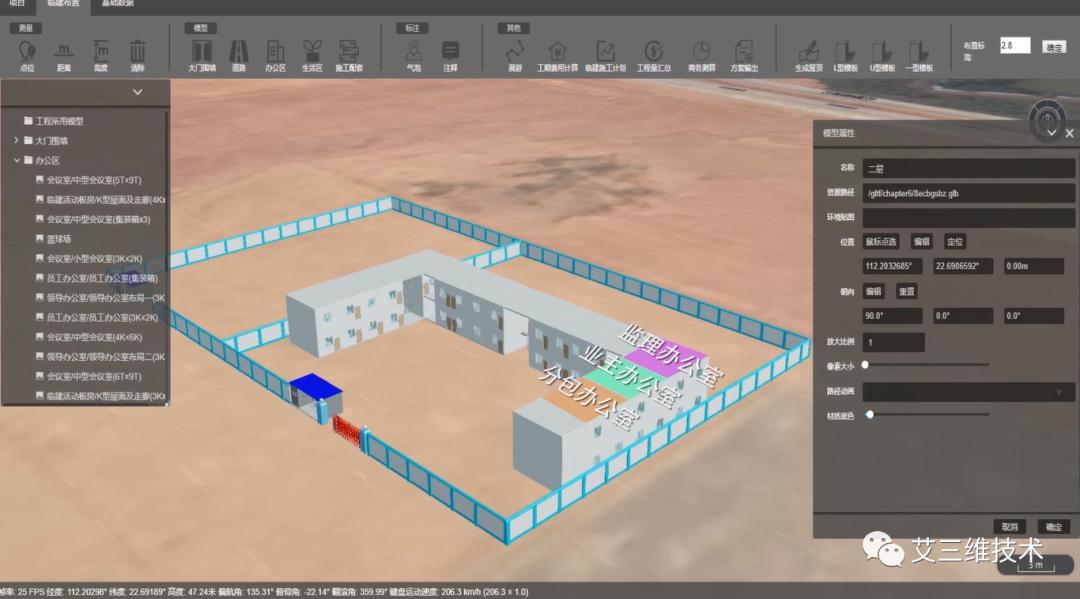This screenshot has width=1080, height=599.
Task: Open 工程量汇总 quantity summary tool
Action: (x=652, y=51)
